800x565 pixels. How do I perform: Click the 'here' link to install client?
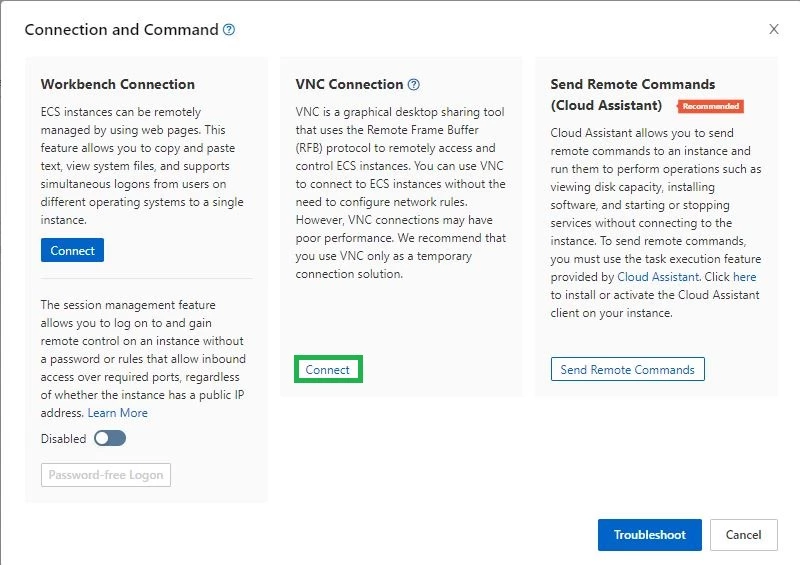tap(744, 277)
